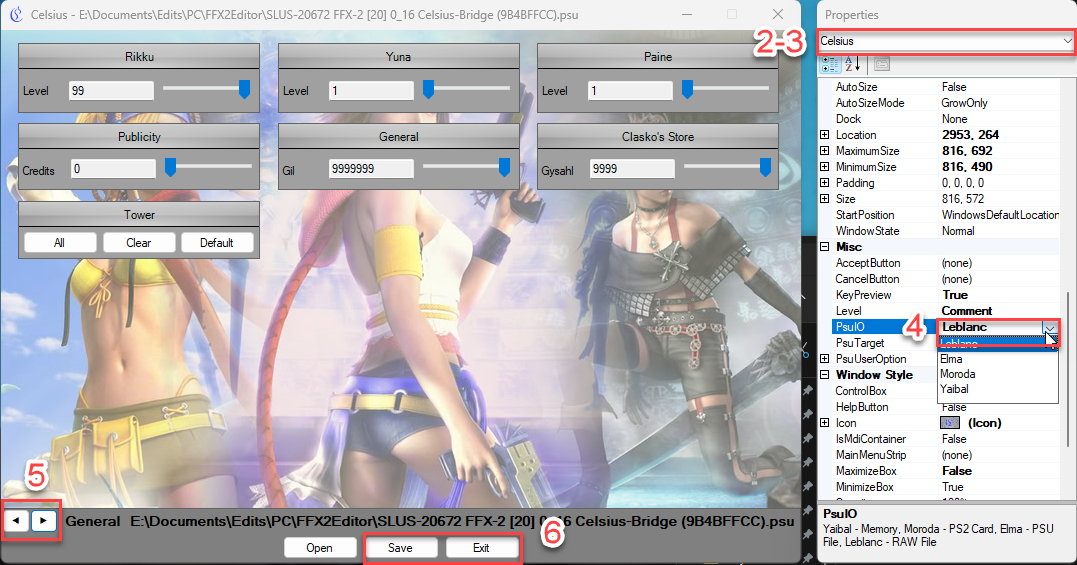Go to next page with right arrow
1077x565 pixels.
coord(45,521)
